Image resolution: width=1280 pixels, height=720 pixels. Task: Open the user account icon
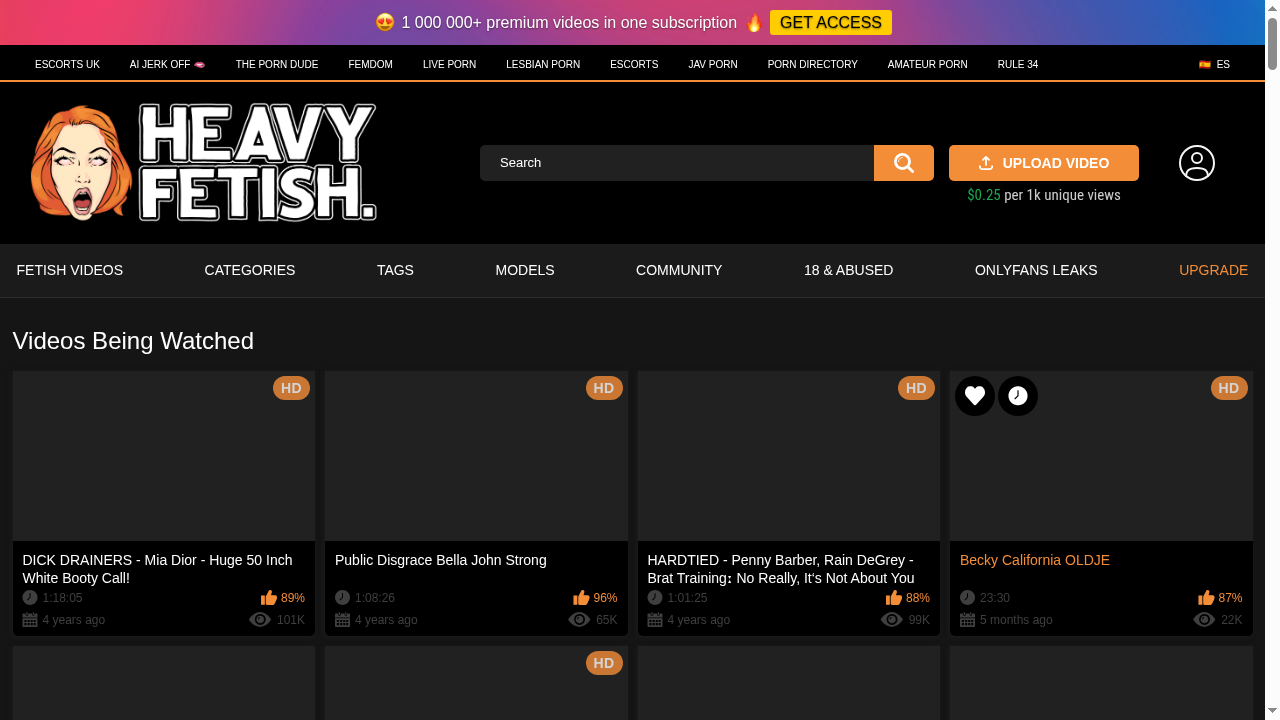(x=1196, y=162)
